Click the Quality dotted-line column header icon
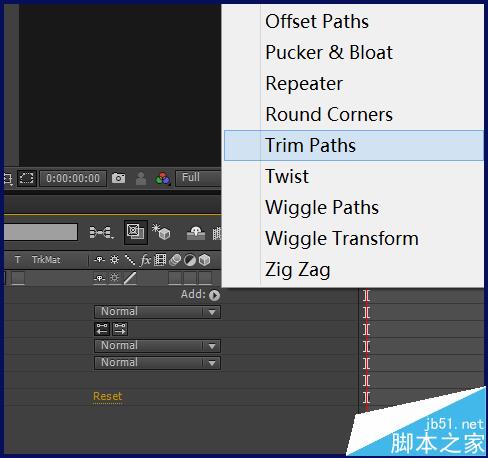Image resolution: width=488 pixels, height=458 pixels. tap(130, 260)
